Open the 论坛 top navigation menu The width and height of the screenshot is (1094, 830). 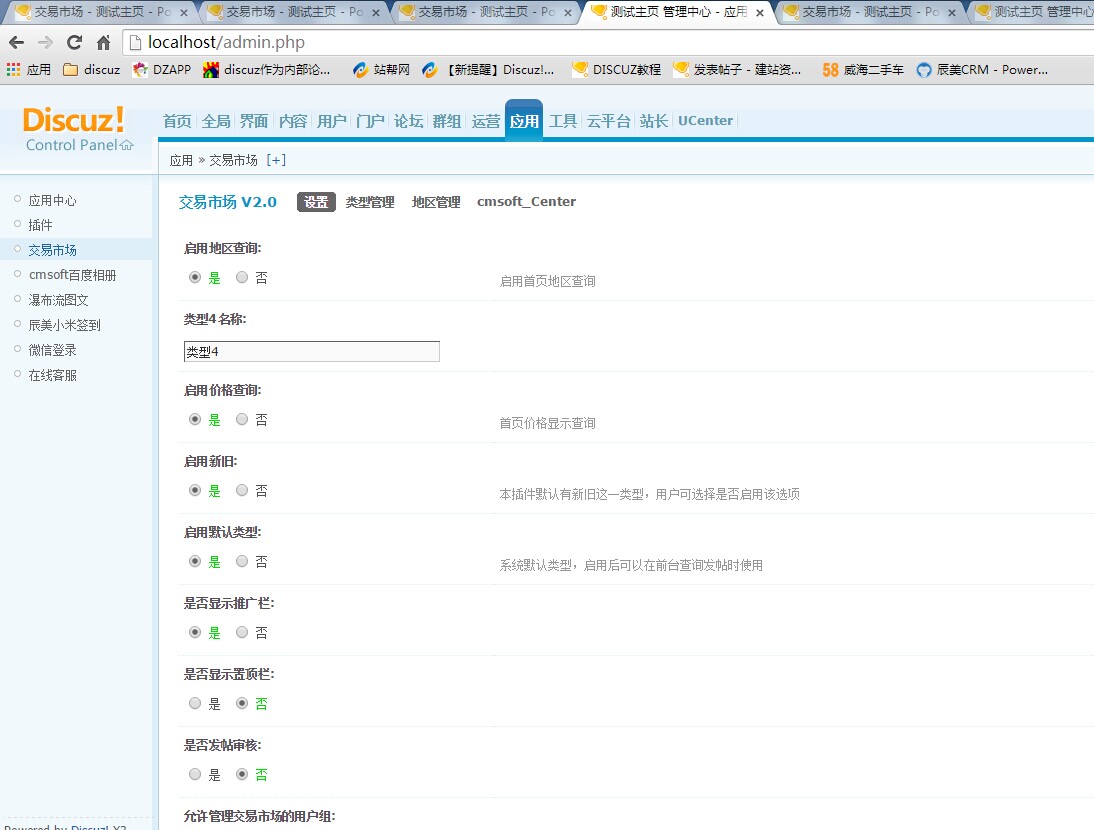pos(408,121)
